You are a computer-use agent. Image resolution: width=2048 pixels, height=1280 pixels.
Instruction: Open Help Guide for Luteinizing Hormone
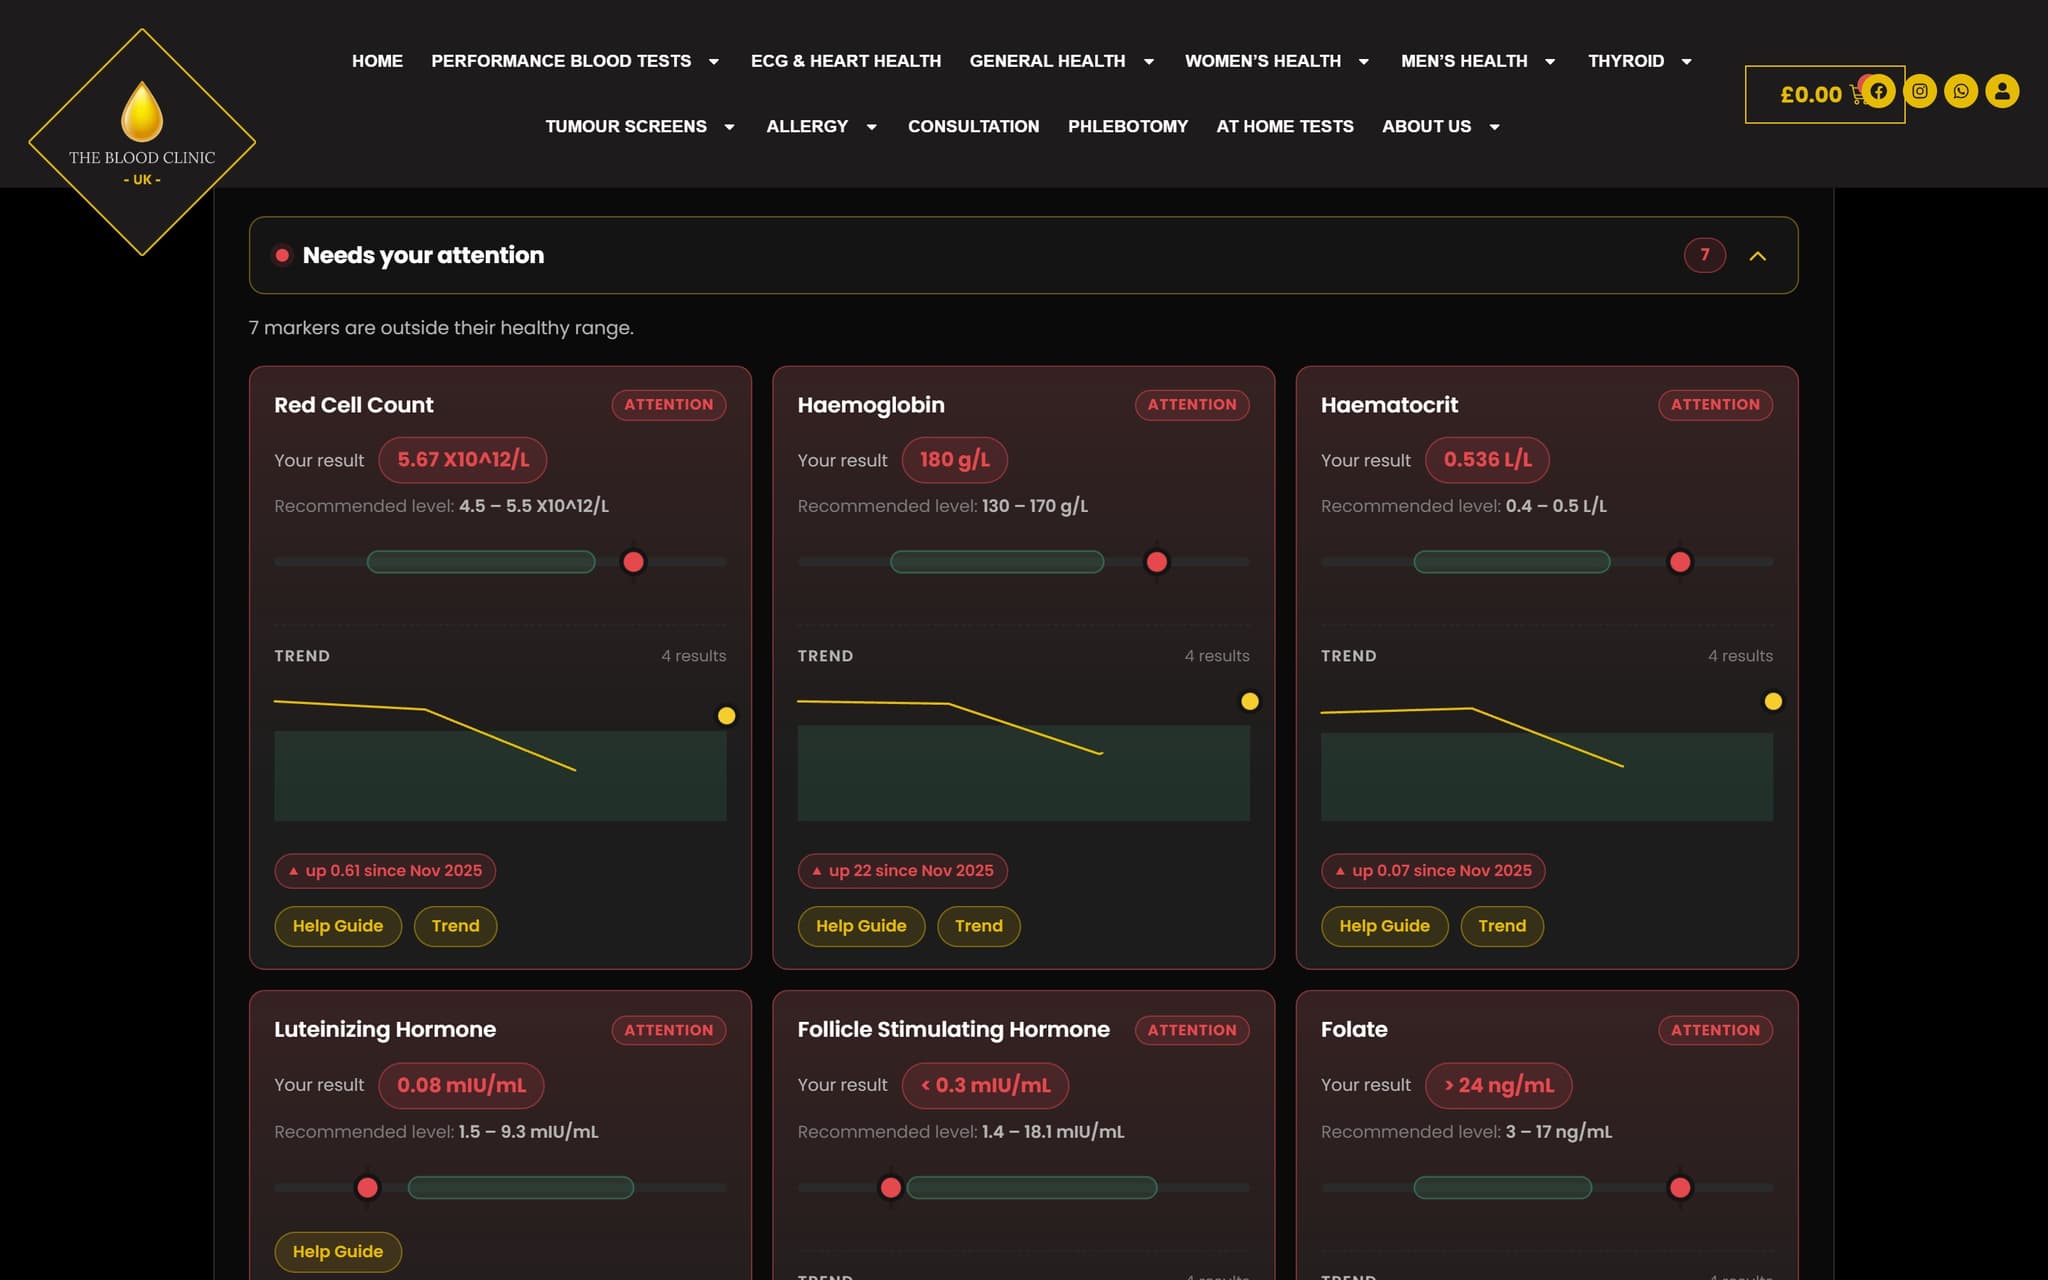tap(338, 1252)
